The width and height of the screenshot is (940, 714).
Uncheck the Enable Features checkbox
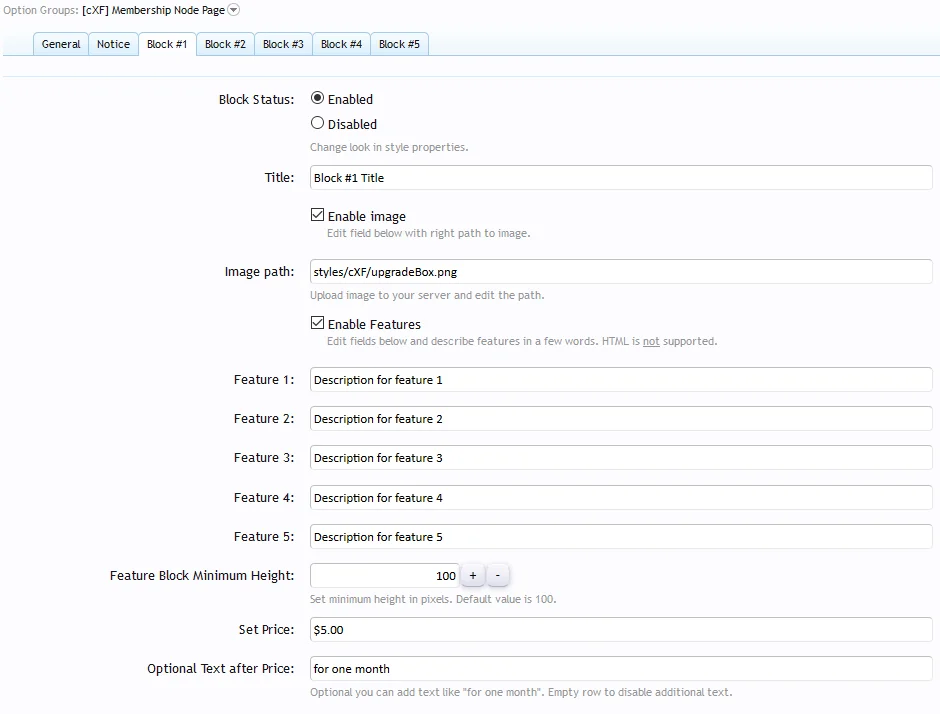[x=318, y=324]
